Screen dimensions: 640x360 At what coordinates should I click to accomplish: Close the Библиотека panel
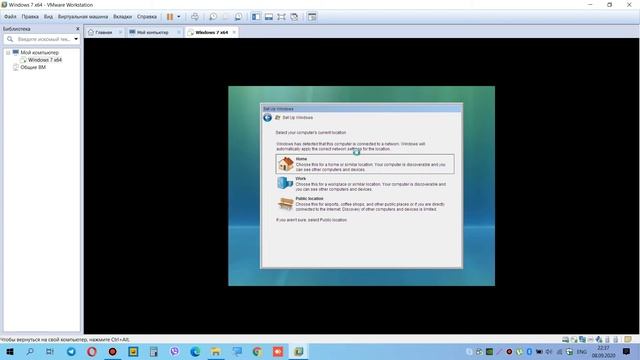pos(78,29)
